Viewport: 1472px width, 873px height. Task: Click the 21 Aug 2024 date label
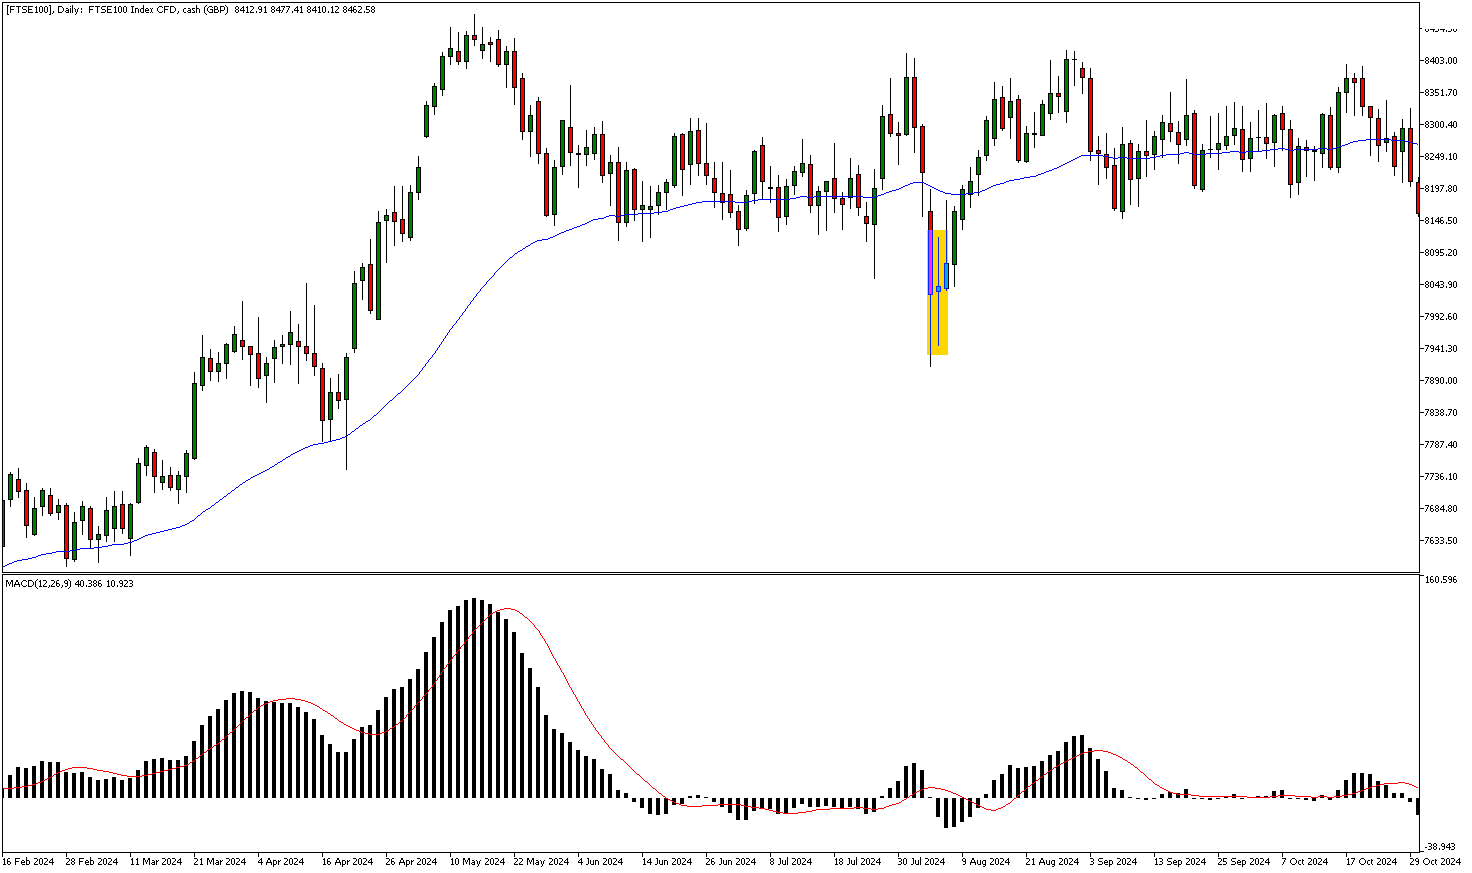(1052, 861)
